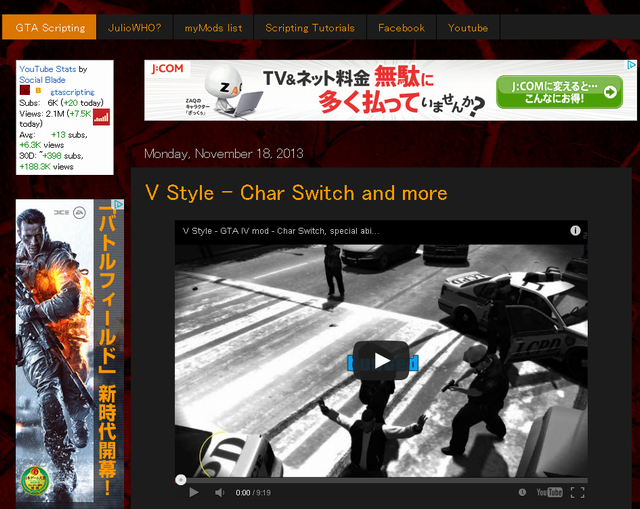
Task: Open the Youtube tab
Action: 468,27
